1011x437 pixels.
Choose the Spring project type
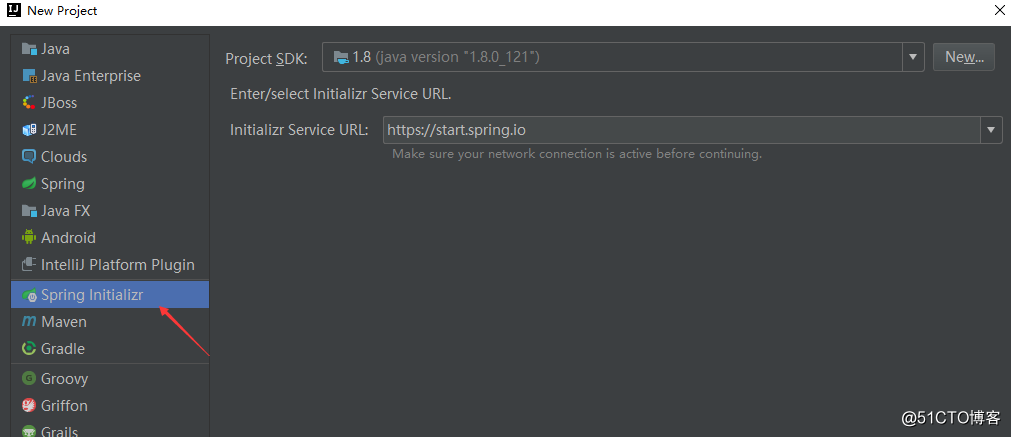click(x=110, y=184)
